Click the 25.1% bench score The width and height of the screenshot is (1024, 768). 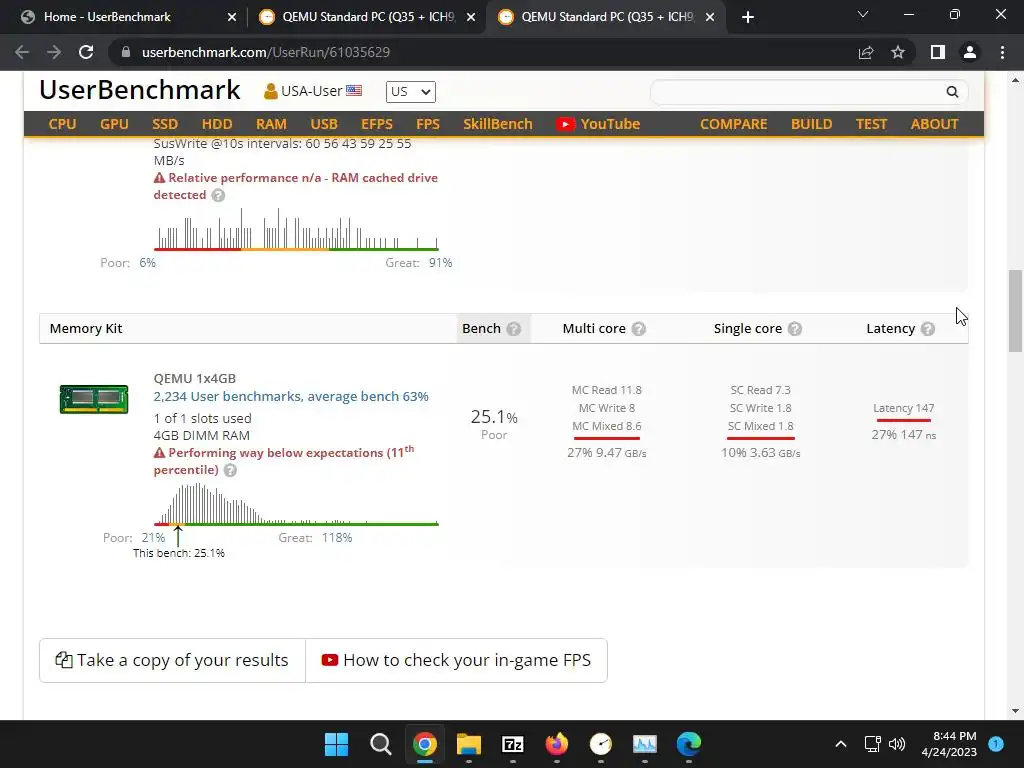pyautogui.click(x=494, y=417)
